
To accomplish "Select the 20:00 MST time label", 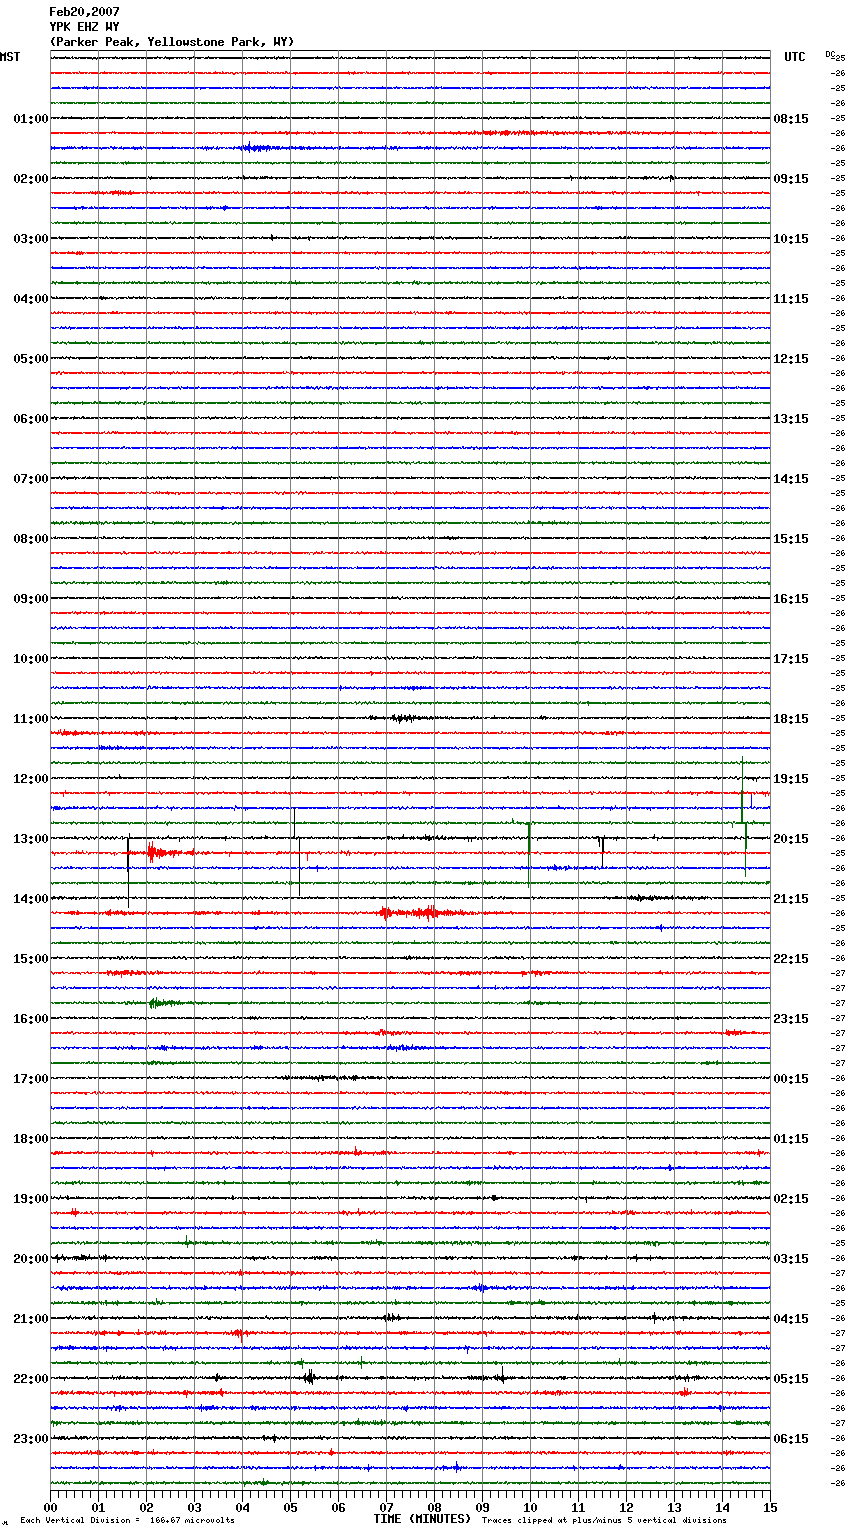I will click(31, 1259).
